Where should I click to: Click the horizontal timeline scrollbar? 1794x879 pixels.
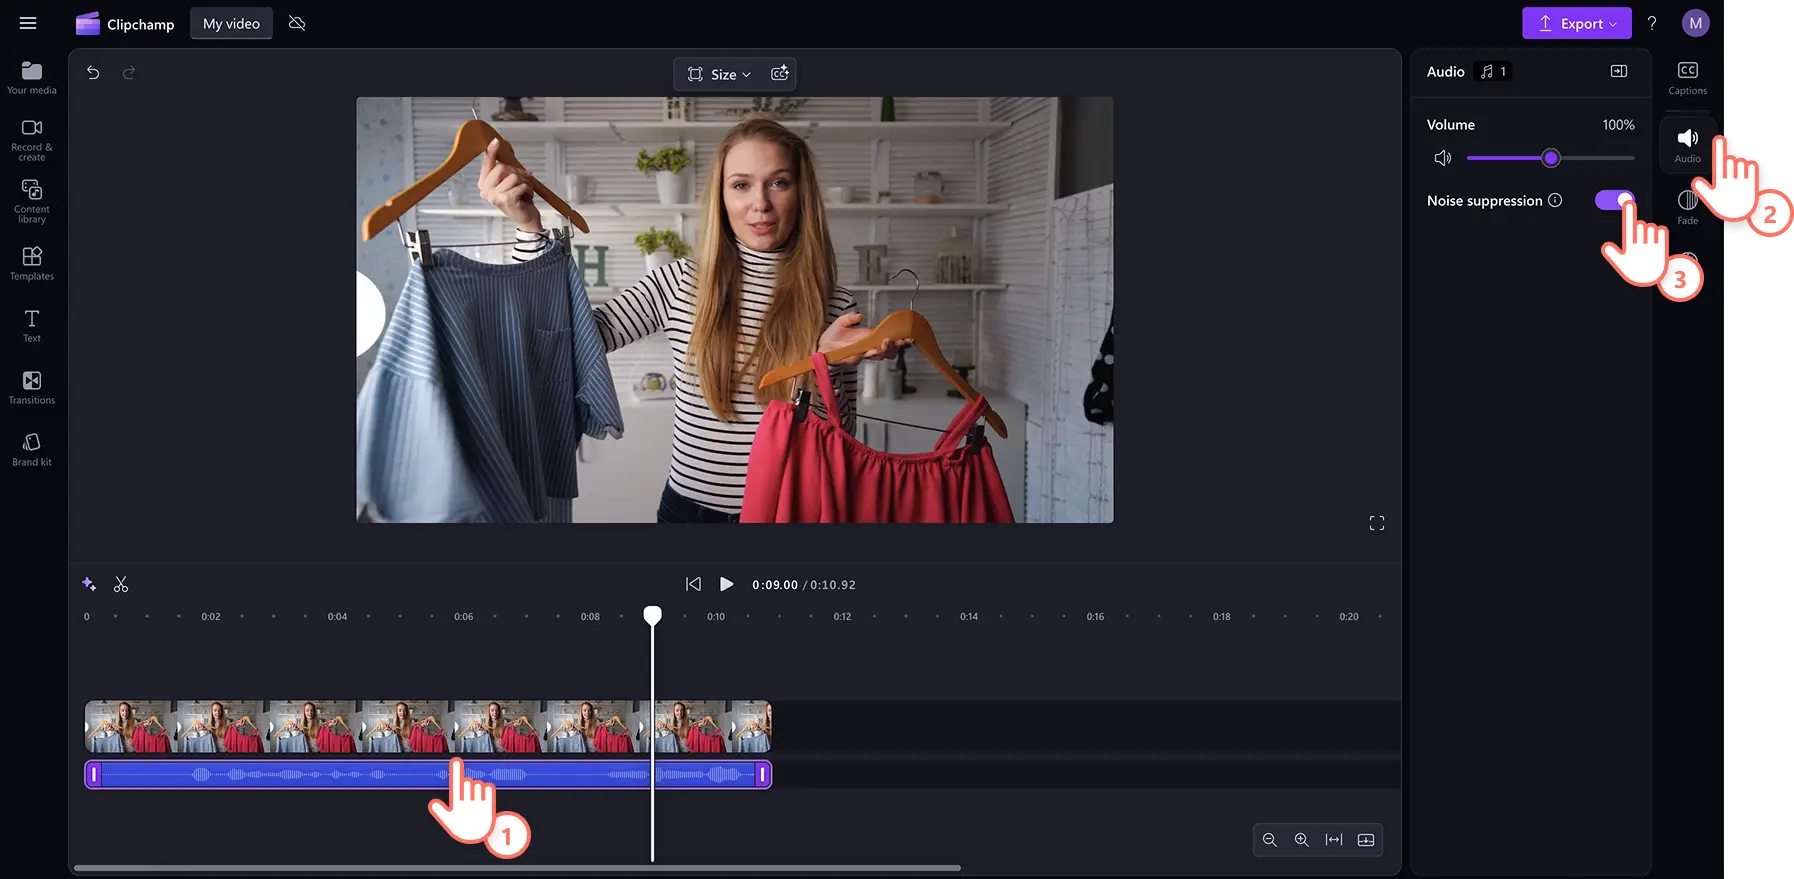tap(517, 868)
